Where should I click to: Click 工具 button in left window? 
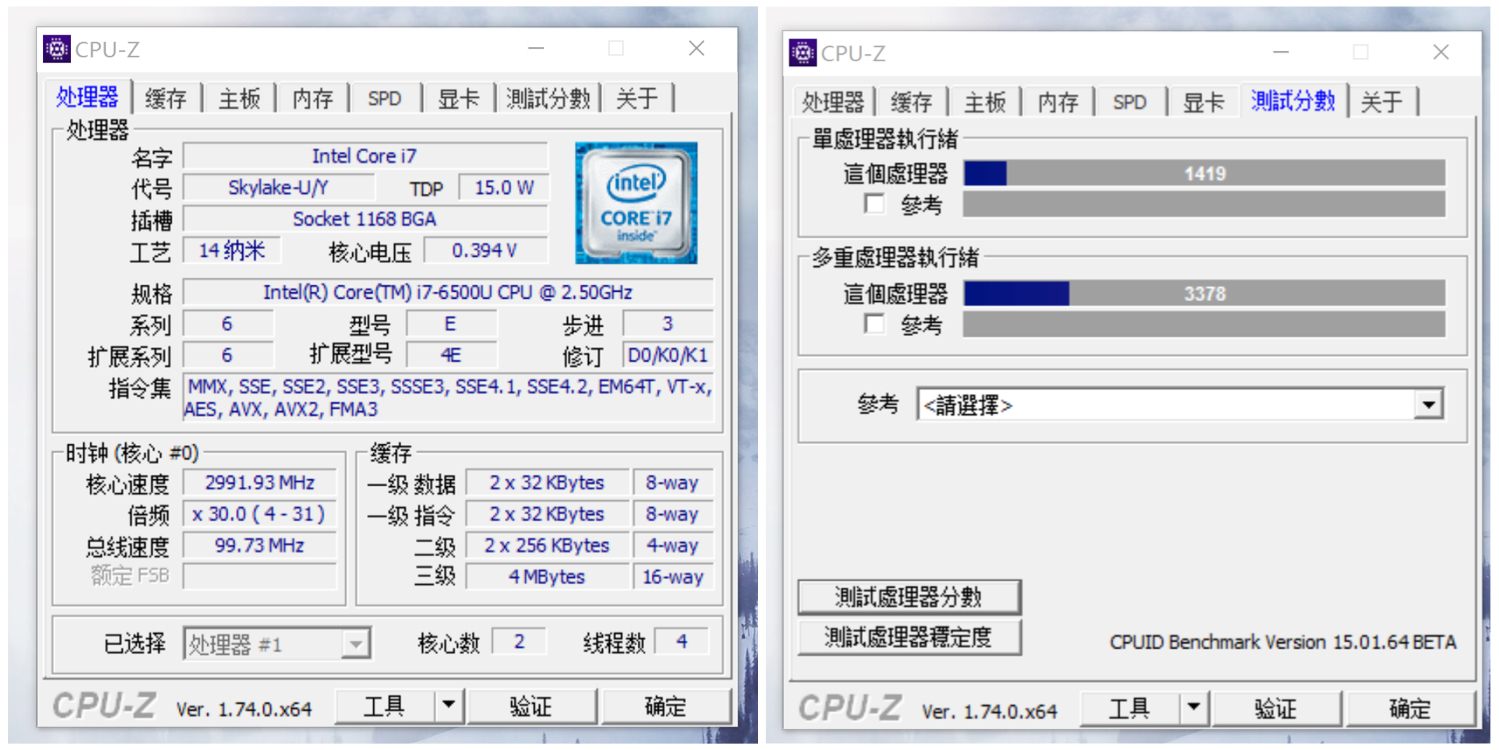click(385, 706)
